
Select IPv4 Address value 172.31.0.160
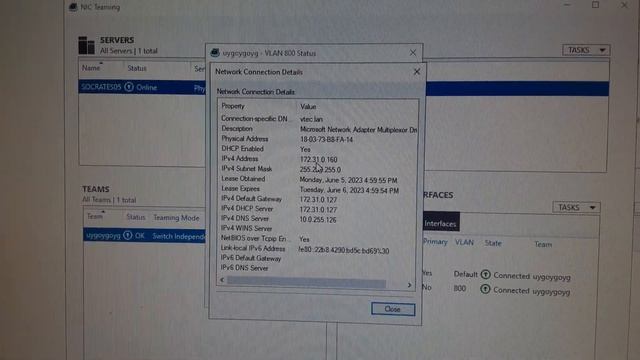(318, 159)
